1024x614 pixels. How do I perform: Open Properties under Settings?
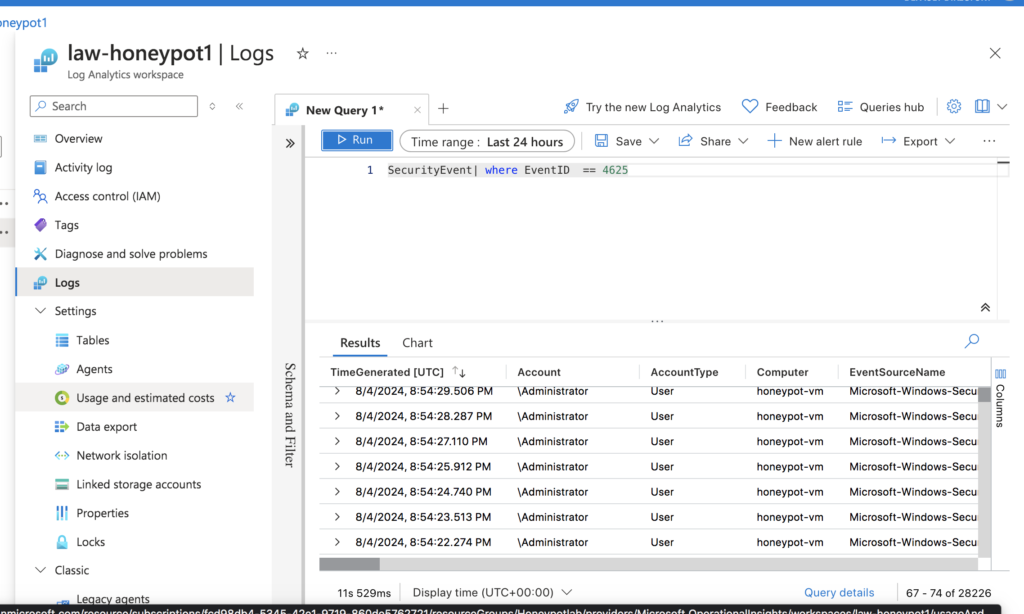[x=103, y=513]
